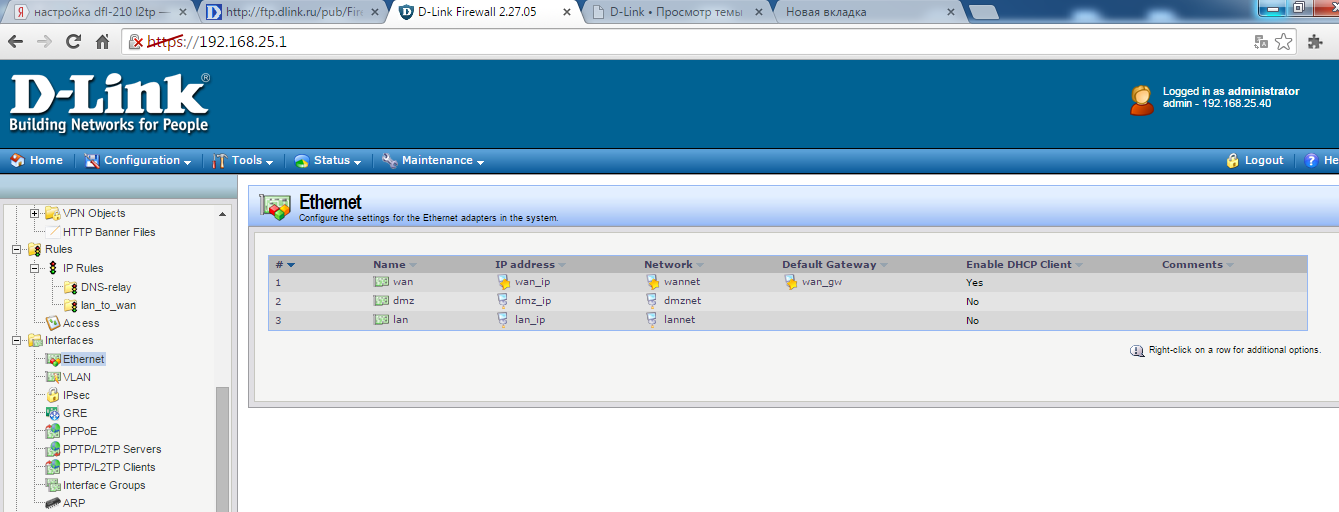Click the wannet network object icon
This screenshot has height=512, width=1339.
pyautogui.click(x=653, y=282)
